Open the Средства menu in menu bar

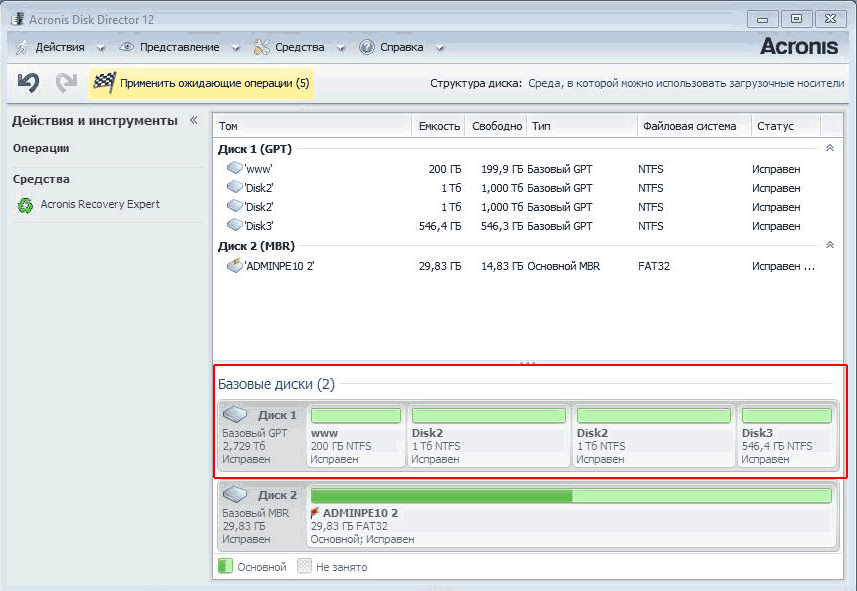click(300, 48)
